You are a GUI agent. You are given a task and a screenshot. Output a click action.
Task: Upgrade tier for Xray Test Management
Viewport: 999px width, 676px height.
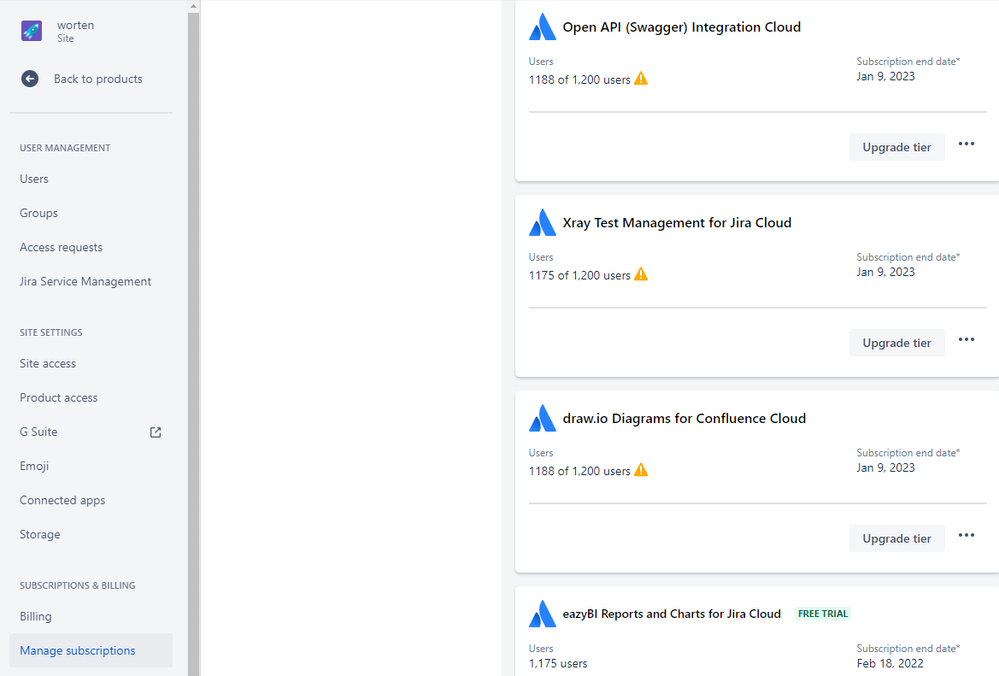896,343
